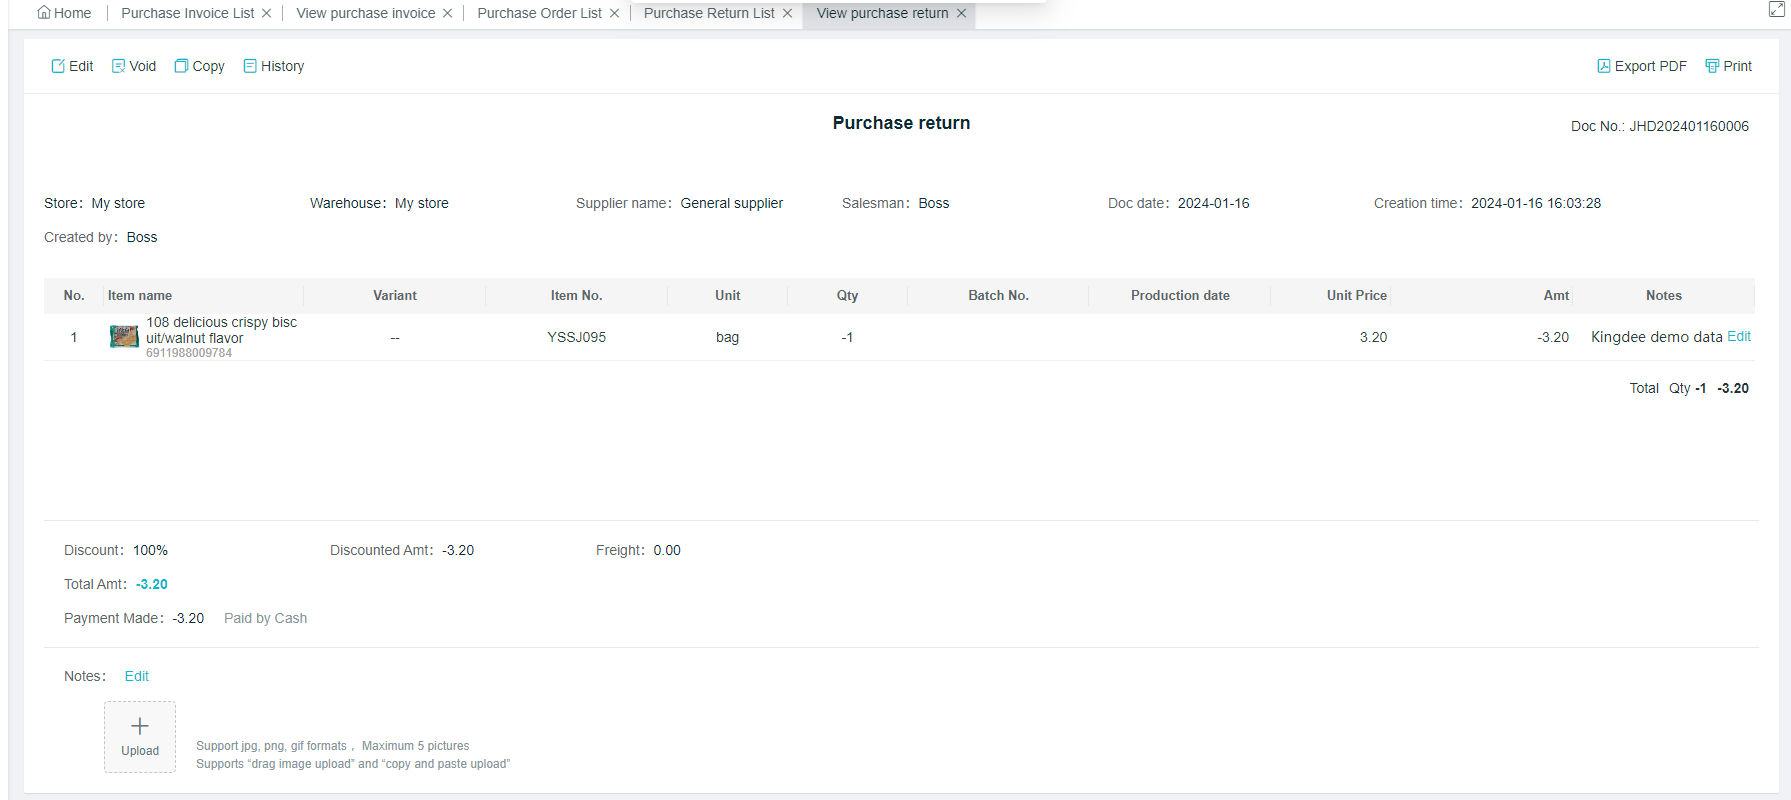Click the biscuit product thumbnail image
The image size is (1791, 800).
[124, 337]
